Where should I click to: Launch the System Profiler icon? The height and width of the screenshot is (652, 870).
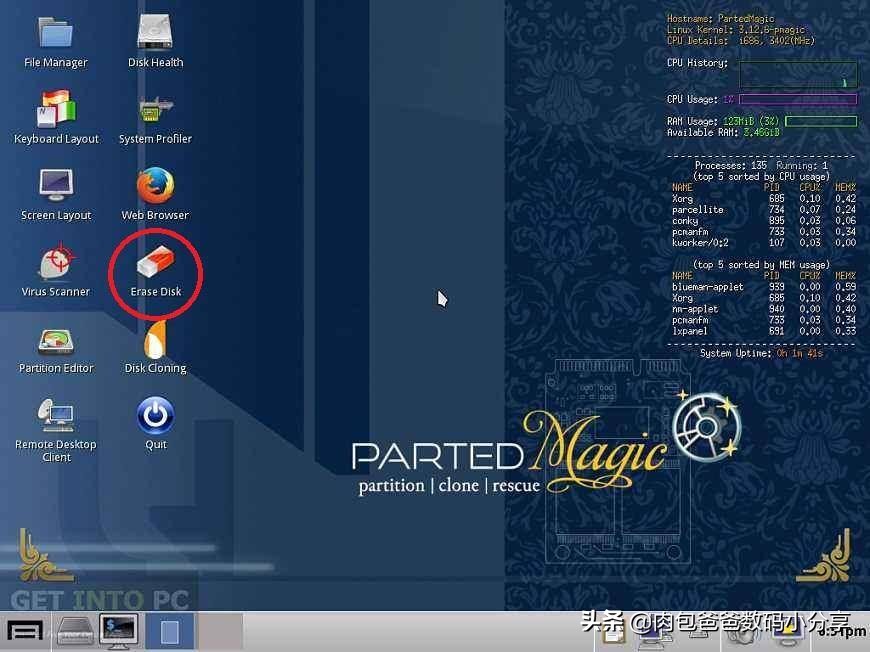pos(155,110)
